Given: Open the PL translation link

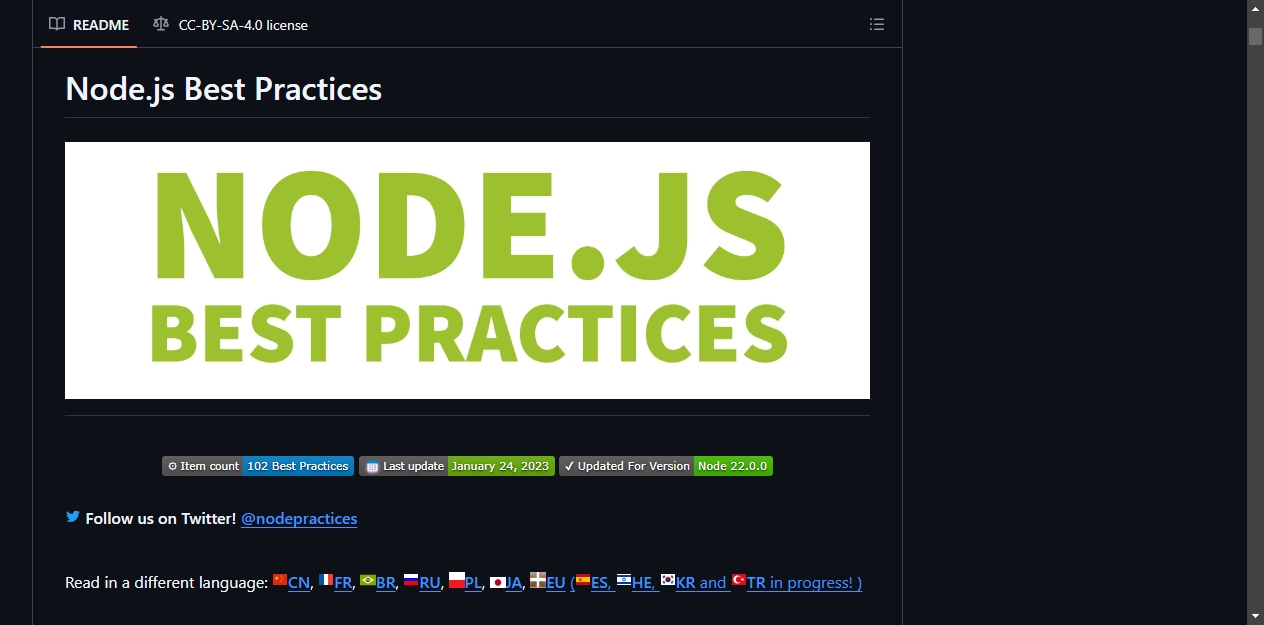Looking at the screenshot, I should point(473,583).
